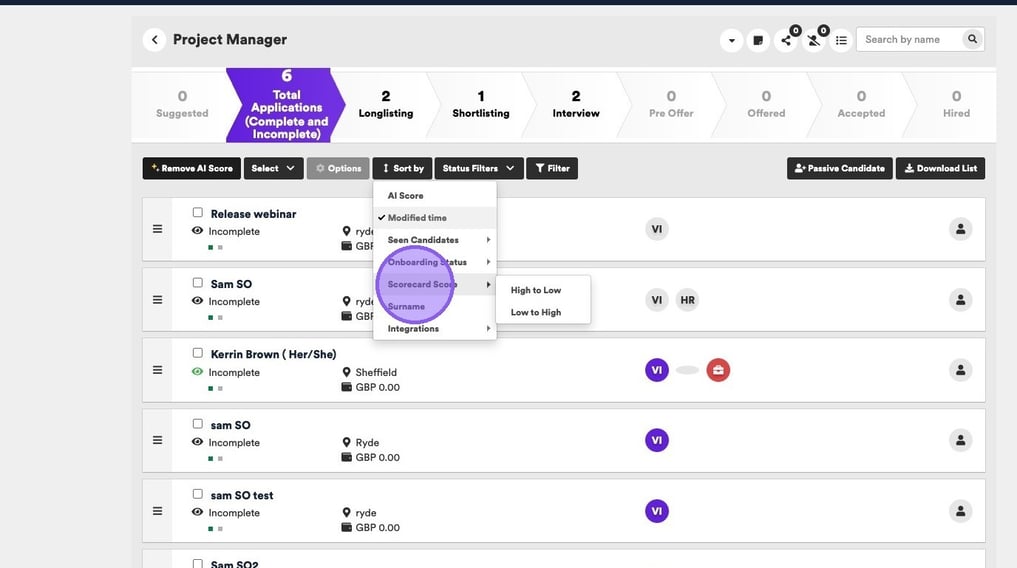Open the Status Filters dropdown
Viewport: 1017px width, 568px height.
(x=478, y=169)
